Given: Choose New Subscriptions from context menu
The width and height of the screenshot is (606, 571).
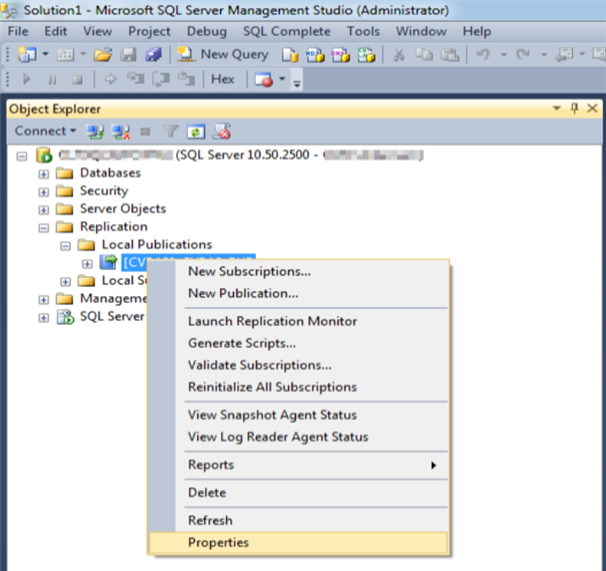Looking at the screenshot, I should (x=298, y=271).
